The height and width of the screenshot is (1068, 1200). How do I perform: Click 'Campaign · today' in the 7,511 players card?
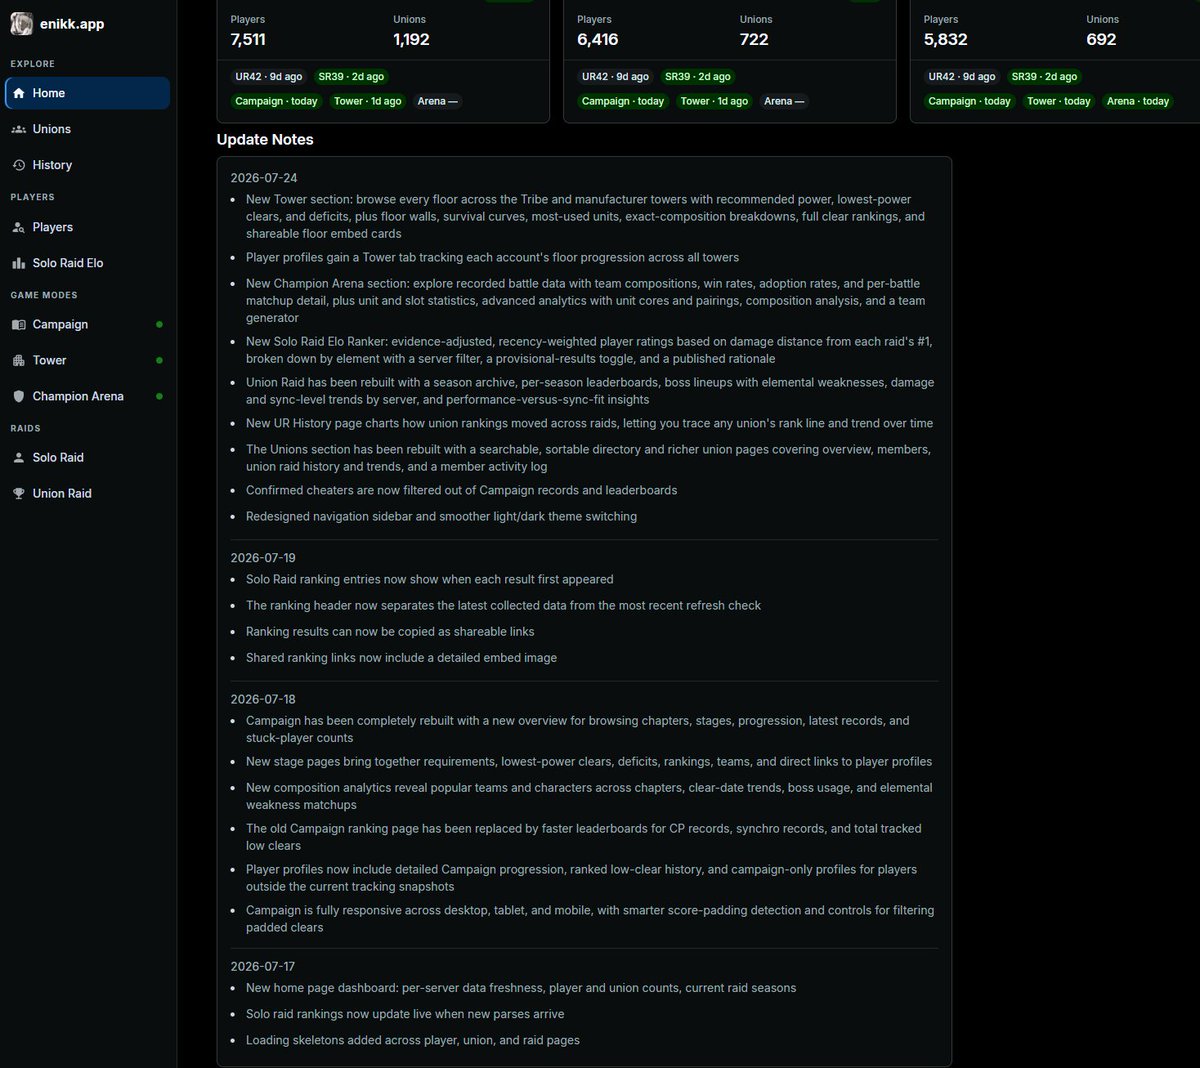[276, 101]
